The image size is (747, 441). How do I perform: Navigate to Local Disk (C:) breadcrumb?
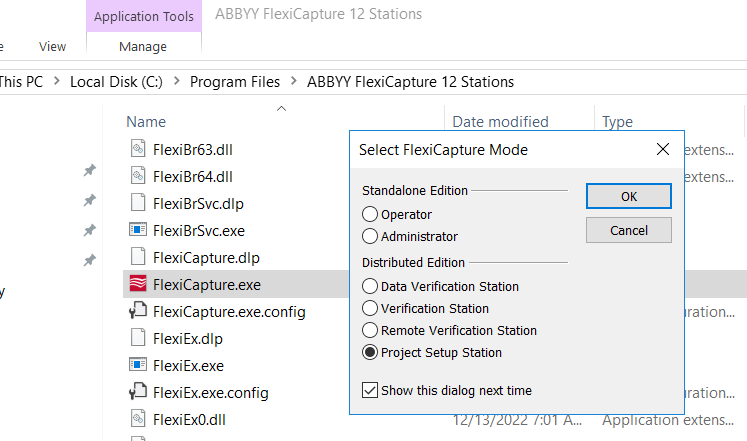pos(116,82)
